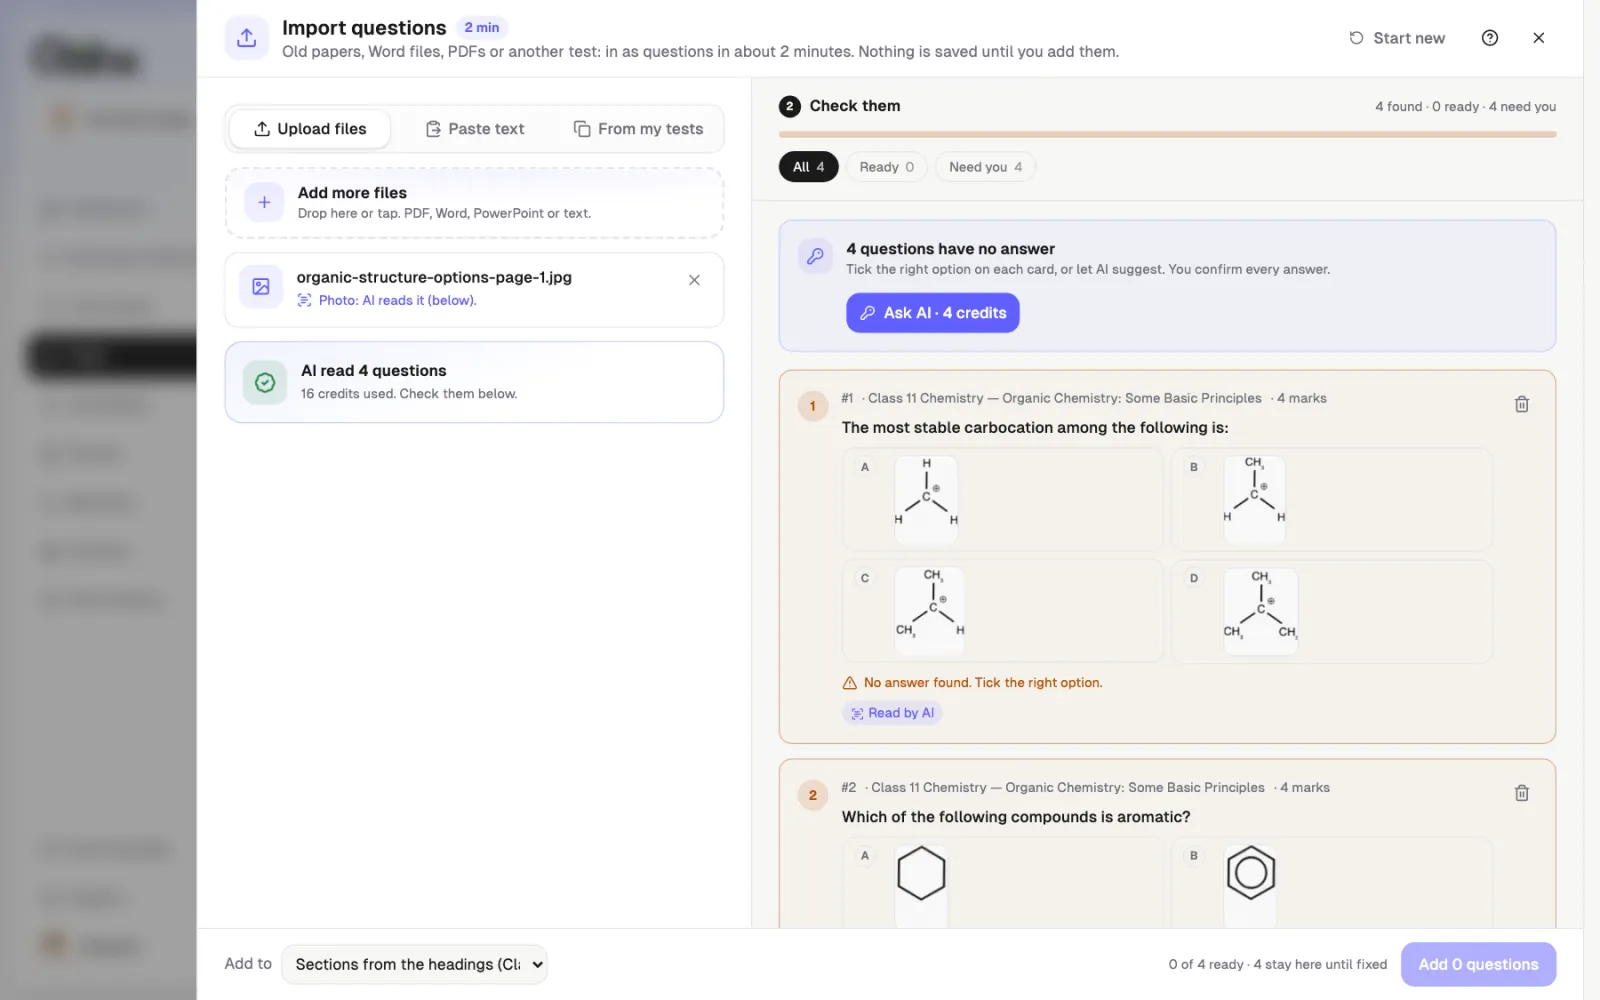Open the Add to sections dropdown

(414, 964)
